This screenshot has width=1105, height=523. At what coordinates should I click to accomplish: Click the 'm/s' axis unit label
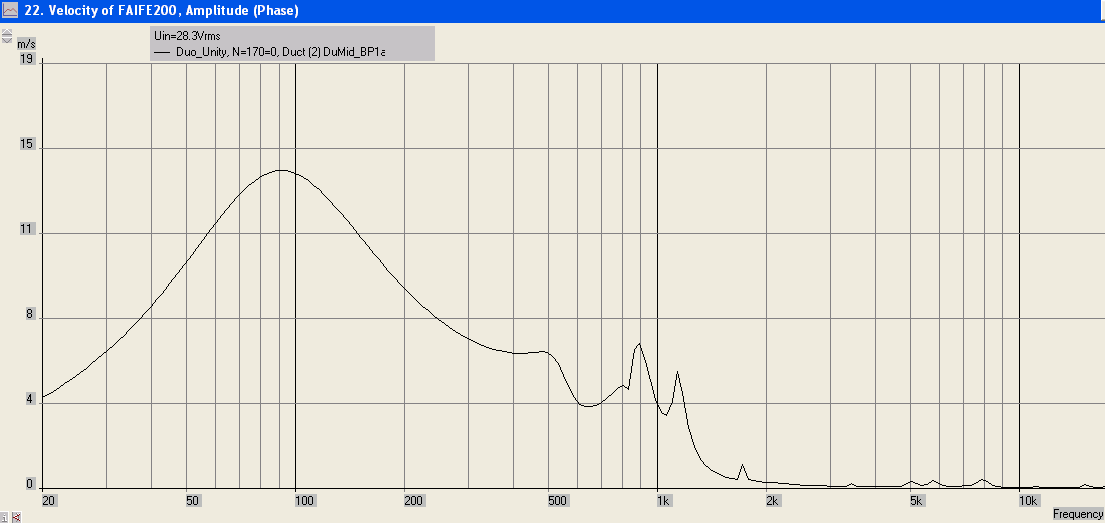[26, 44]
